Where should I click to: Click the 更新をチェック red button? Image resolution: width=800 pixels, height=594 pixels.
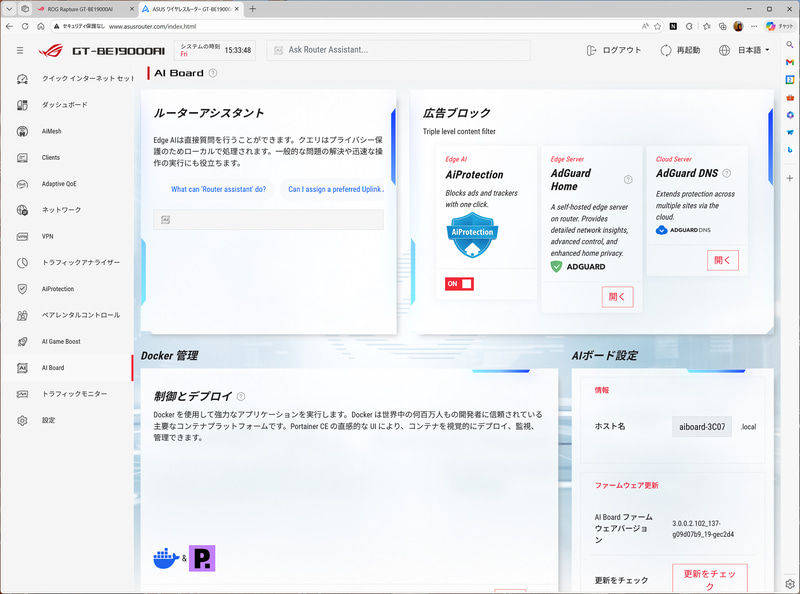(x=710, y=579)
